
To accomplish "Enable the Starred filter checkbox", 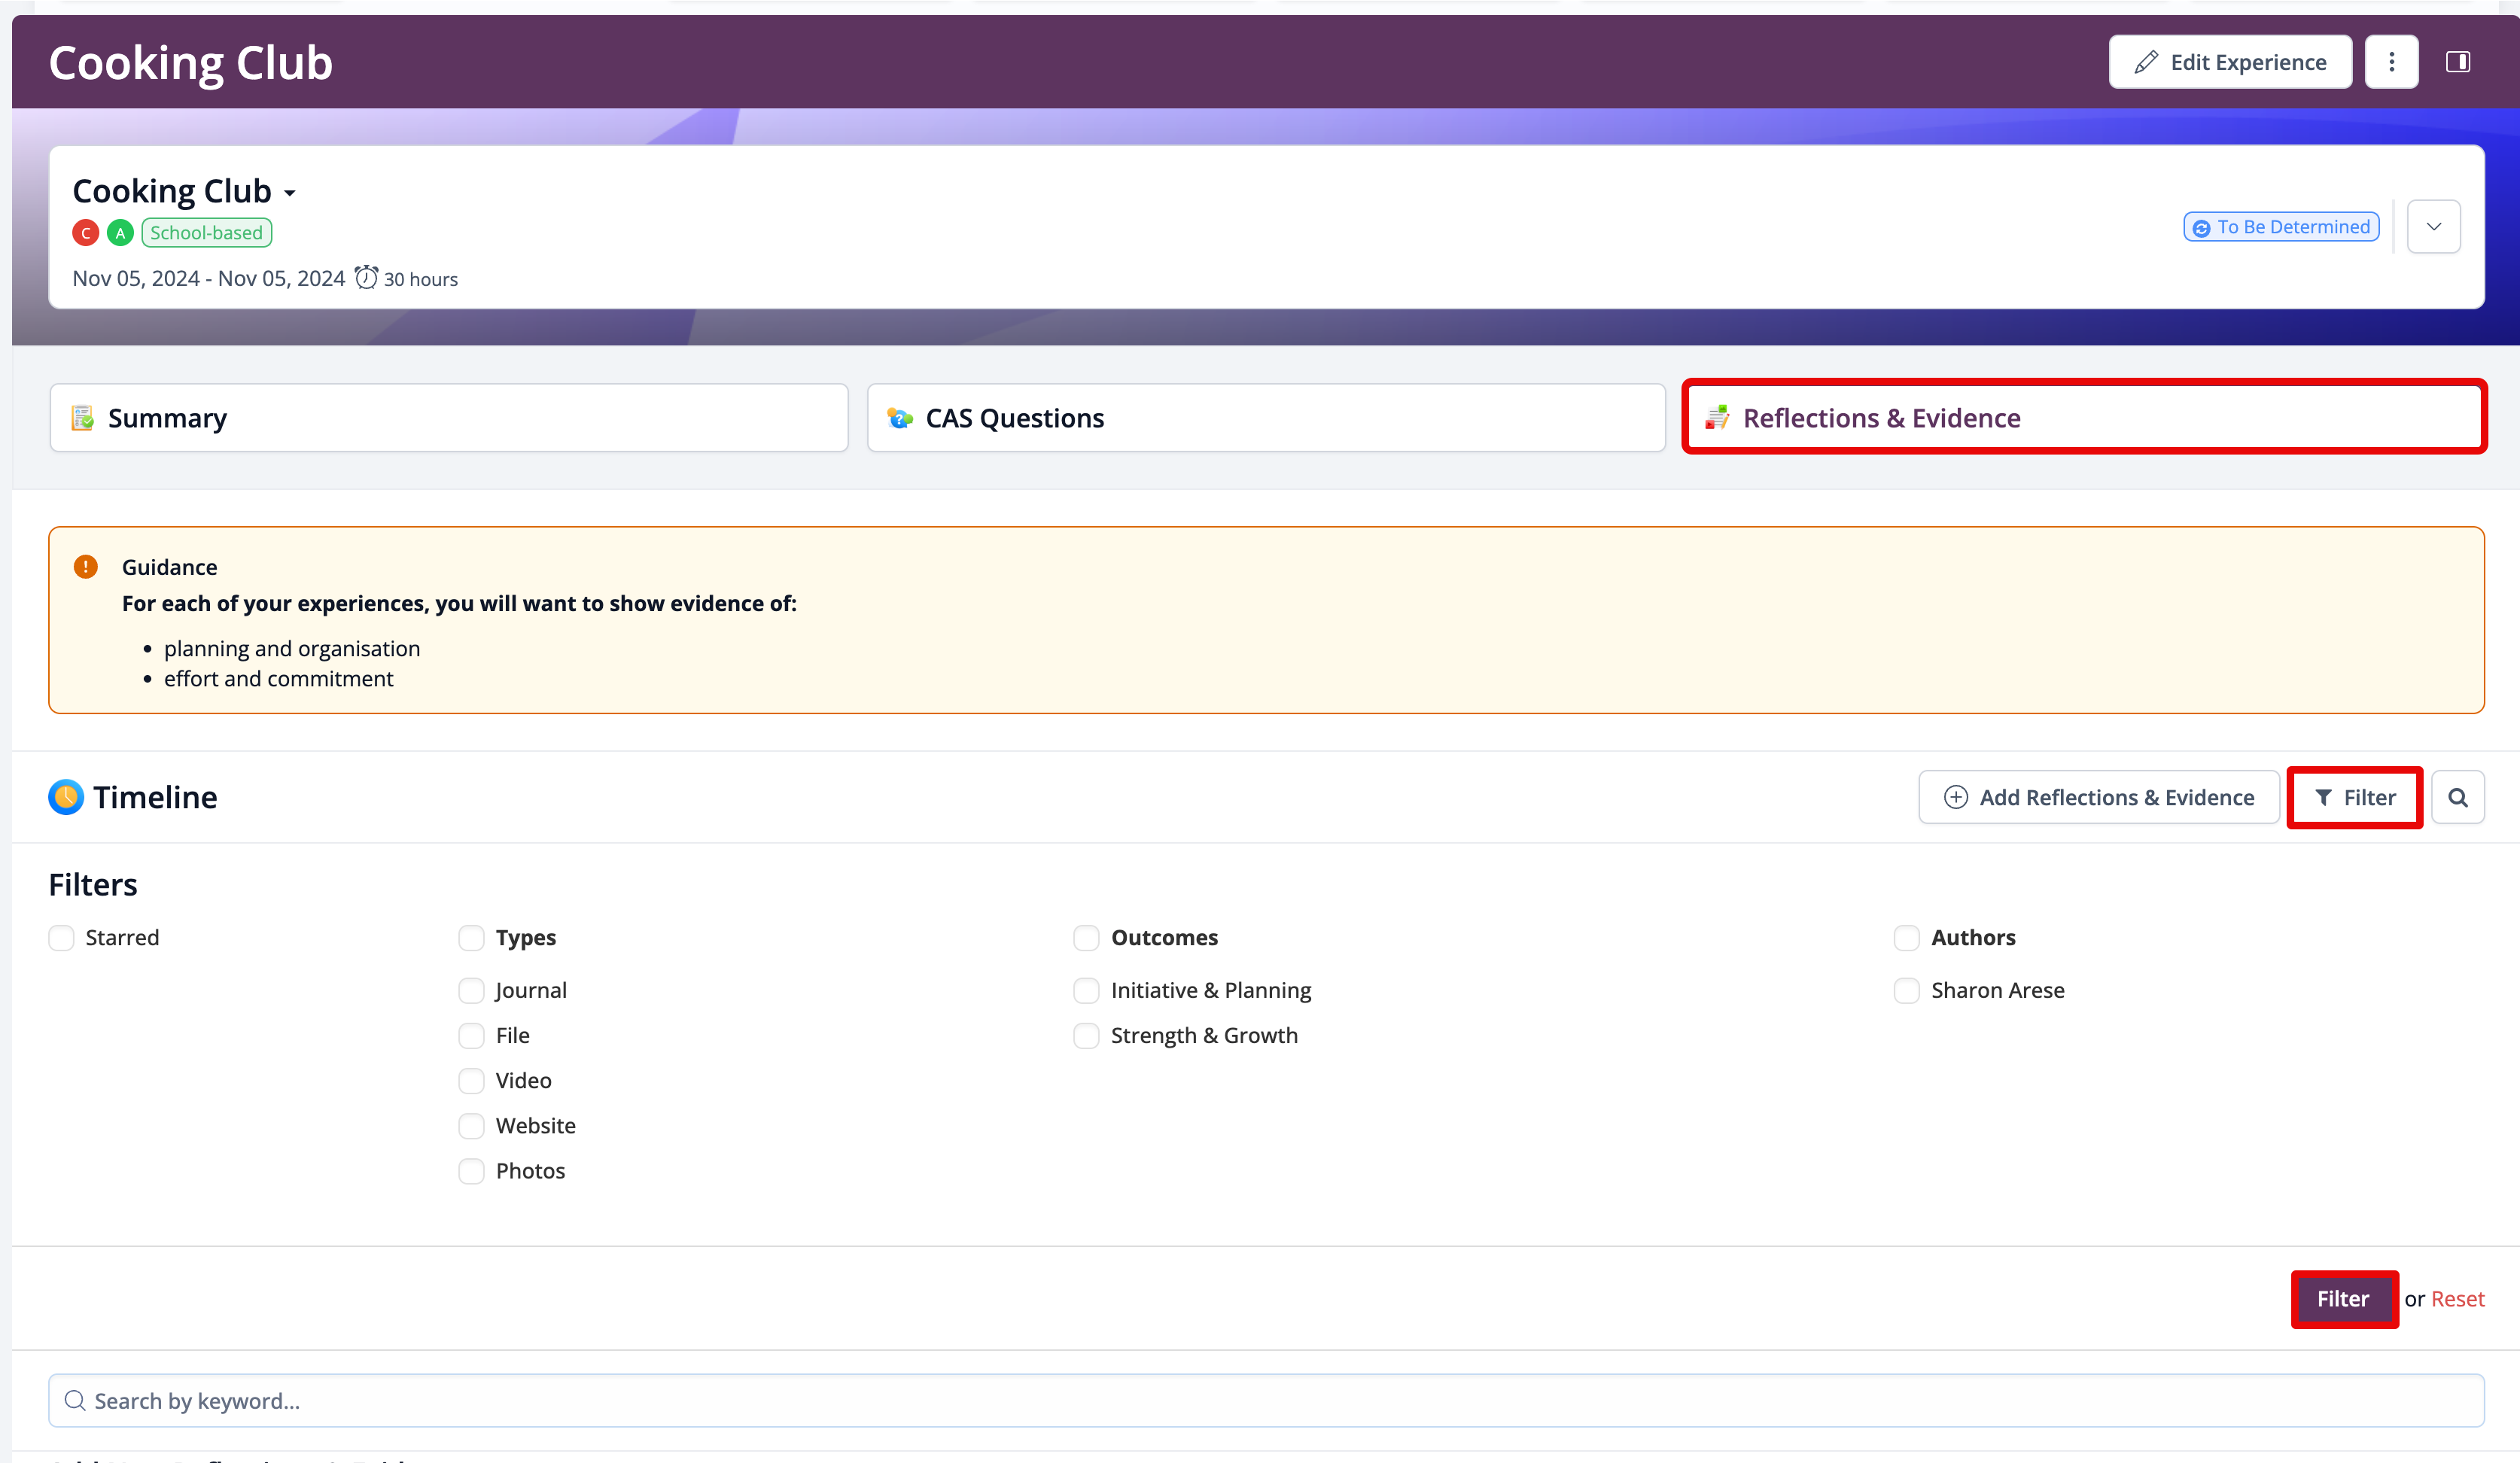I will coord(61,937).
